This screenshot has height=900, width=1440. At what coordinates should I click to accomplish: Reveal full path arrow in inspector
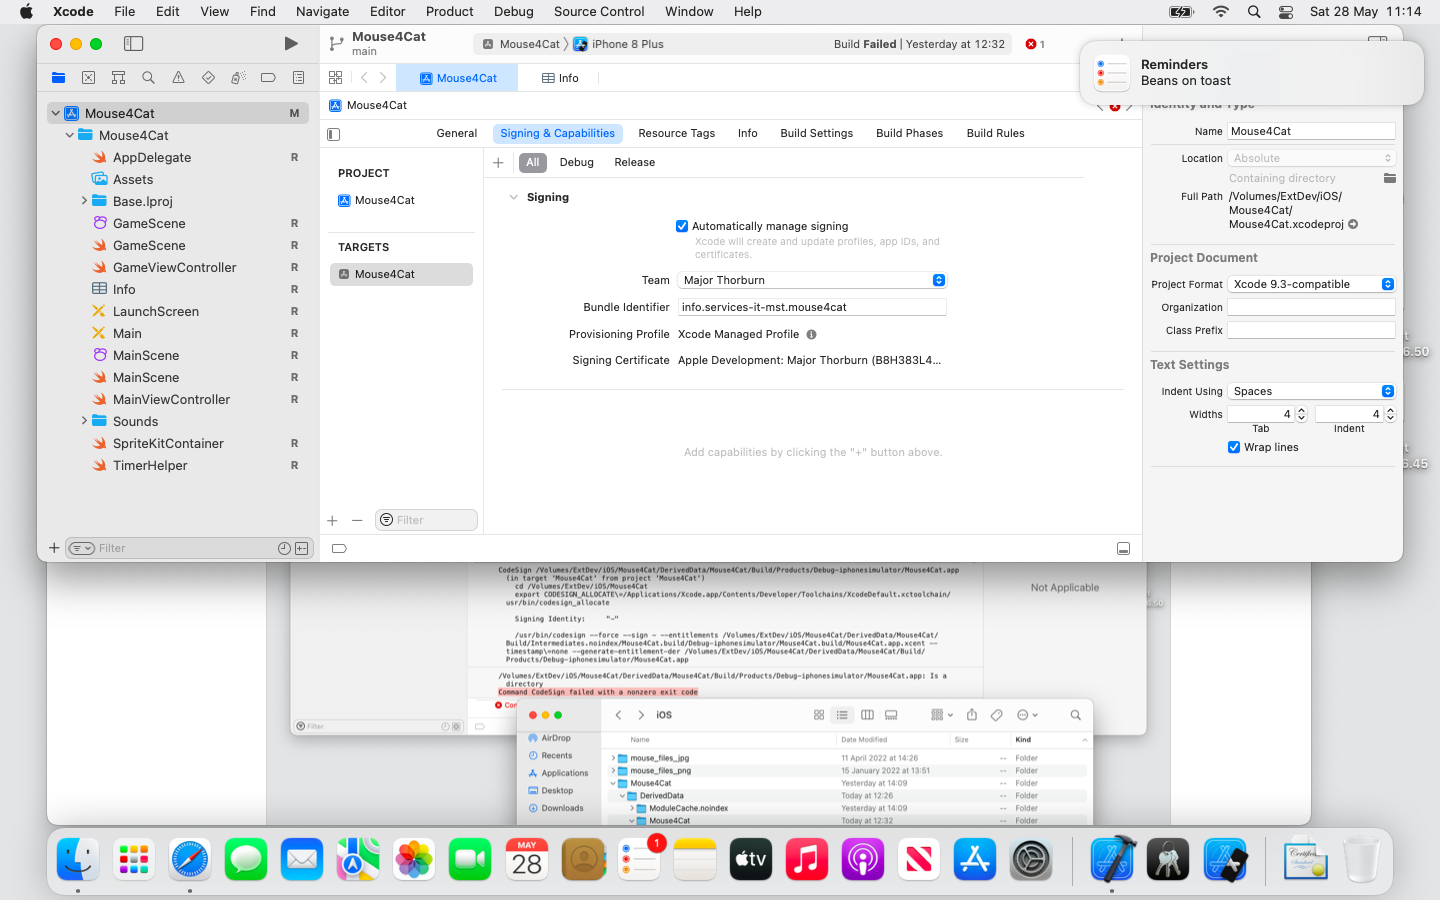pyautogui.click(x=1353, y=225)
